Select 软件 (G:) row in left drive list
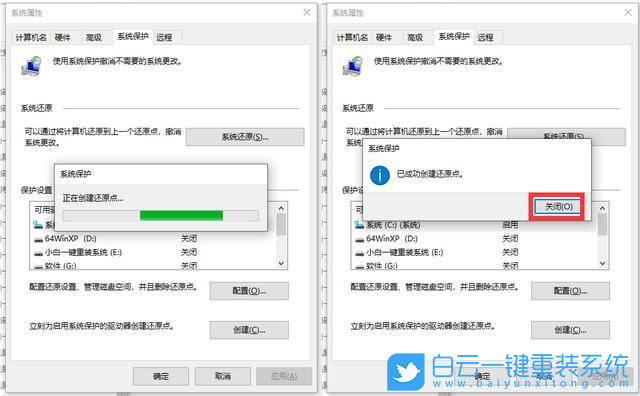 154,265
